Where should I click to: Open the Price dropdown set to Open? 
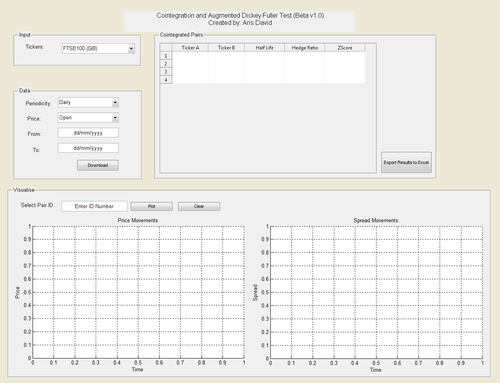(88, 118)
